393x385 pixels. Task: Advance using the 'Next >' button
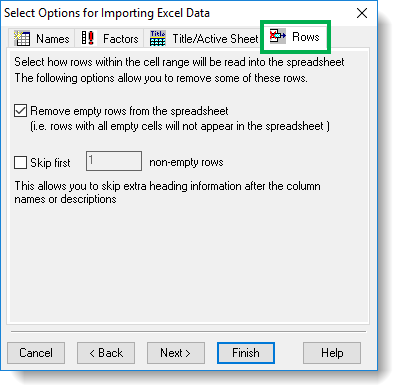coord(176,353)
